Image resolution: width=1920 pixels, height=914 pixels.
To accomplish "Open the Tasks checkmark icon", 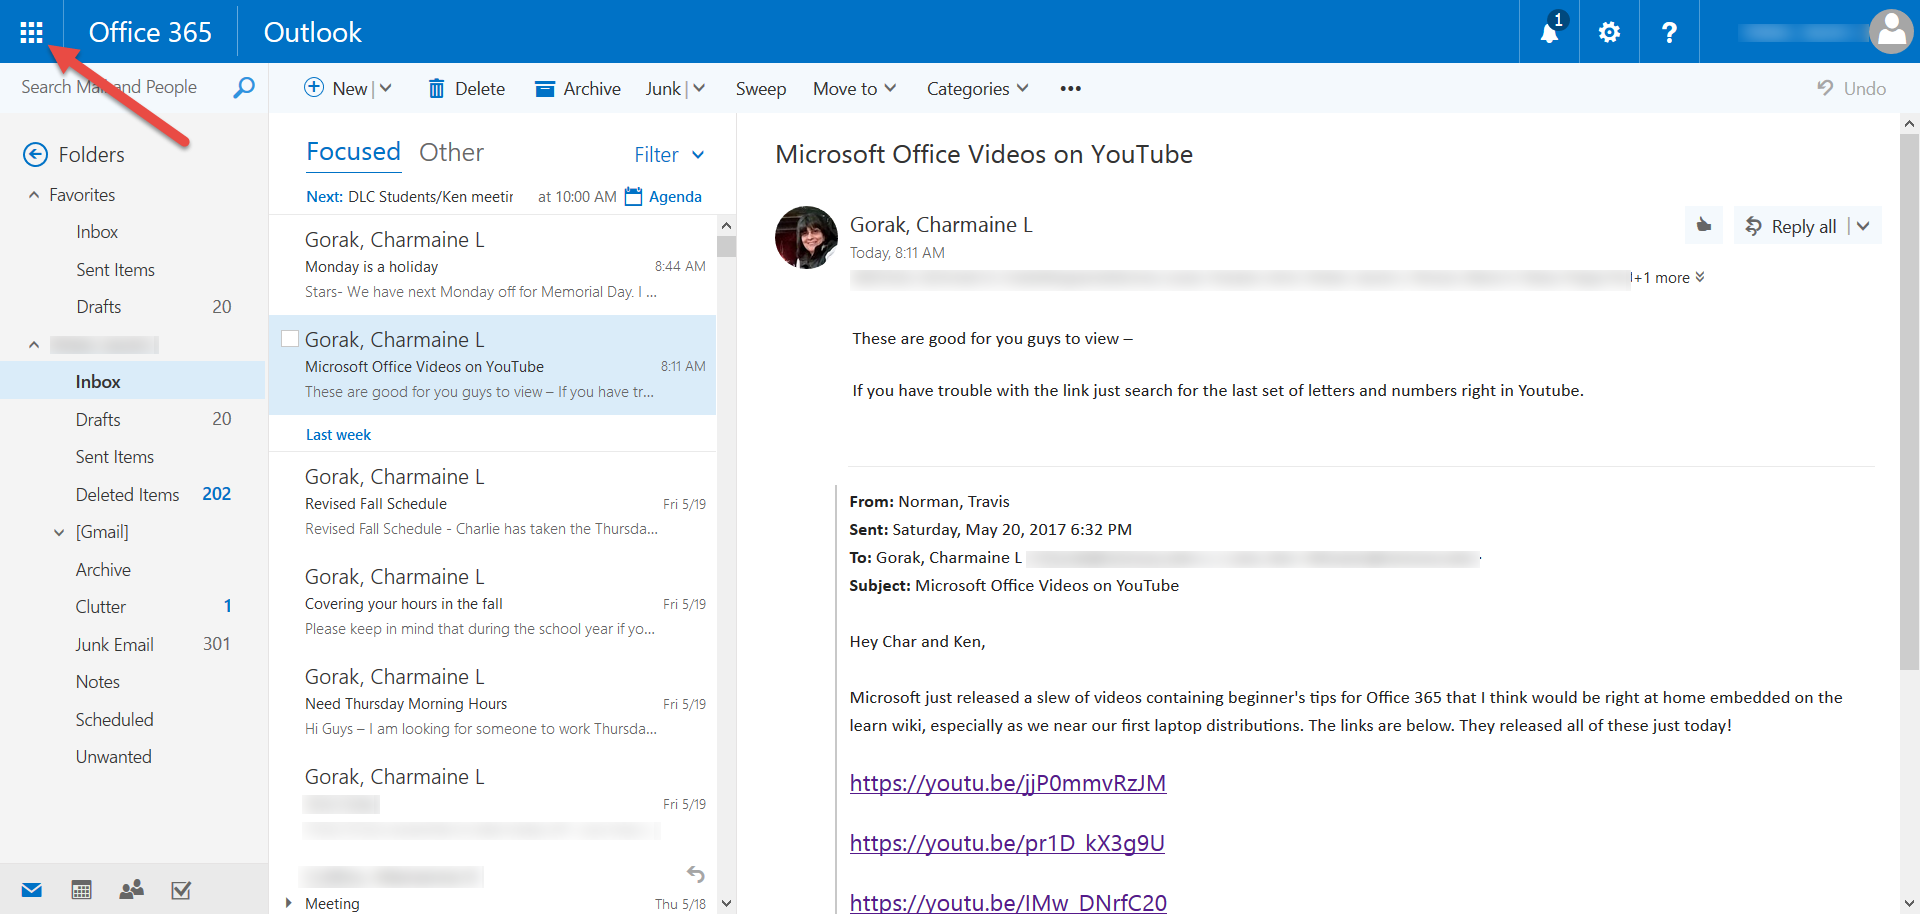I will point(181,889).
